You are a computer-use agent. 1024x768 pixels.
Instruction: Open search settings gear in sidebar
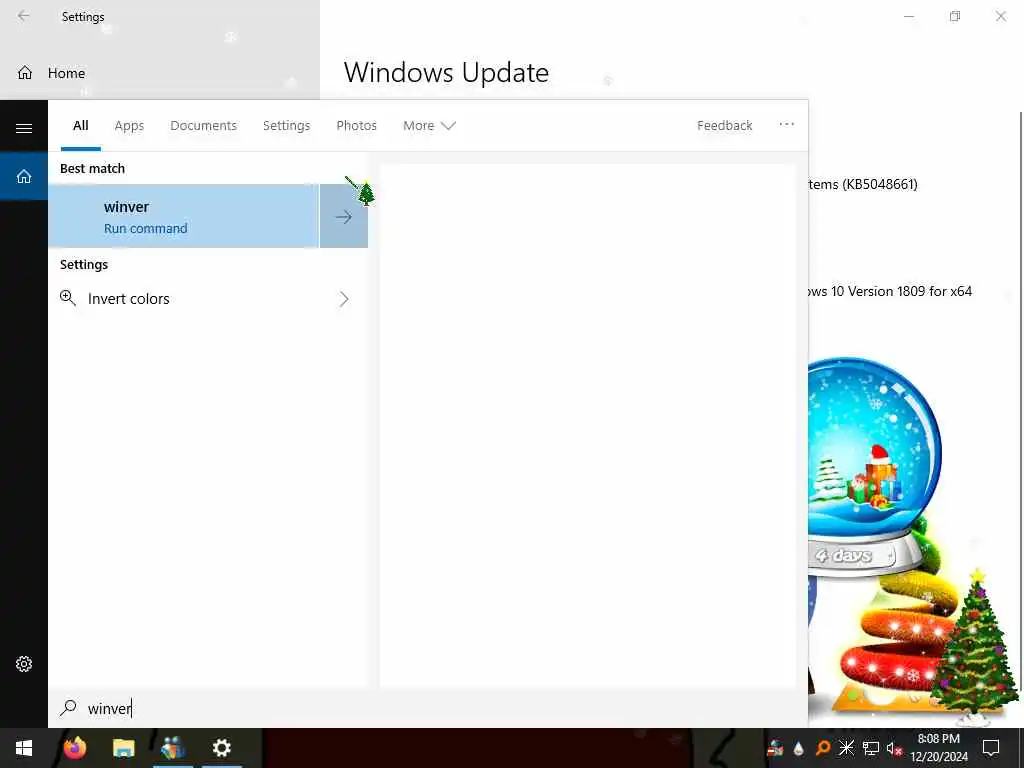[24, 664]
